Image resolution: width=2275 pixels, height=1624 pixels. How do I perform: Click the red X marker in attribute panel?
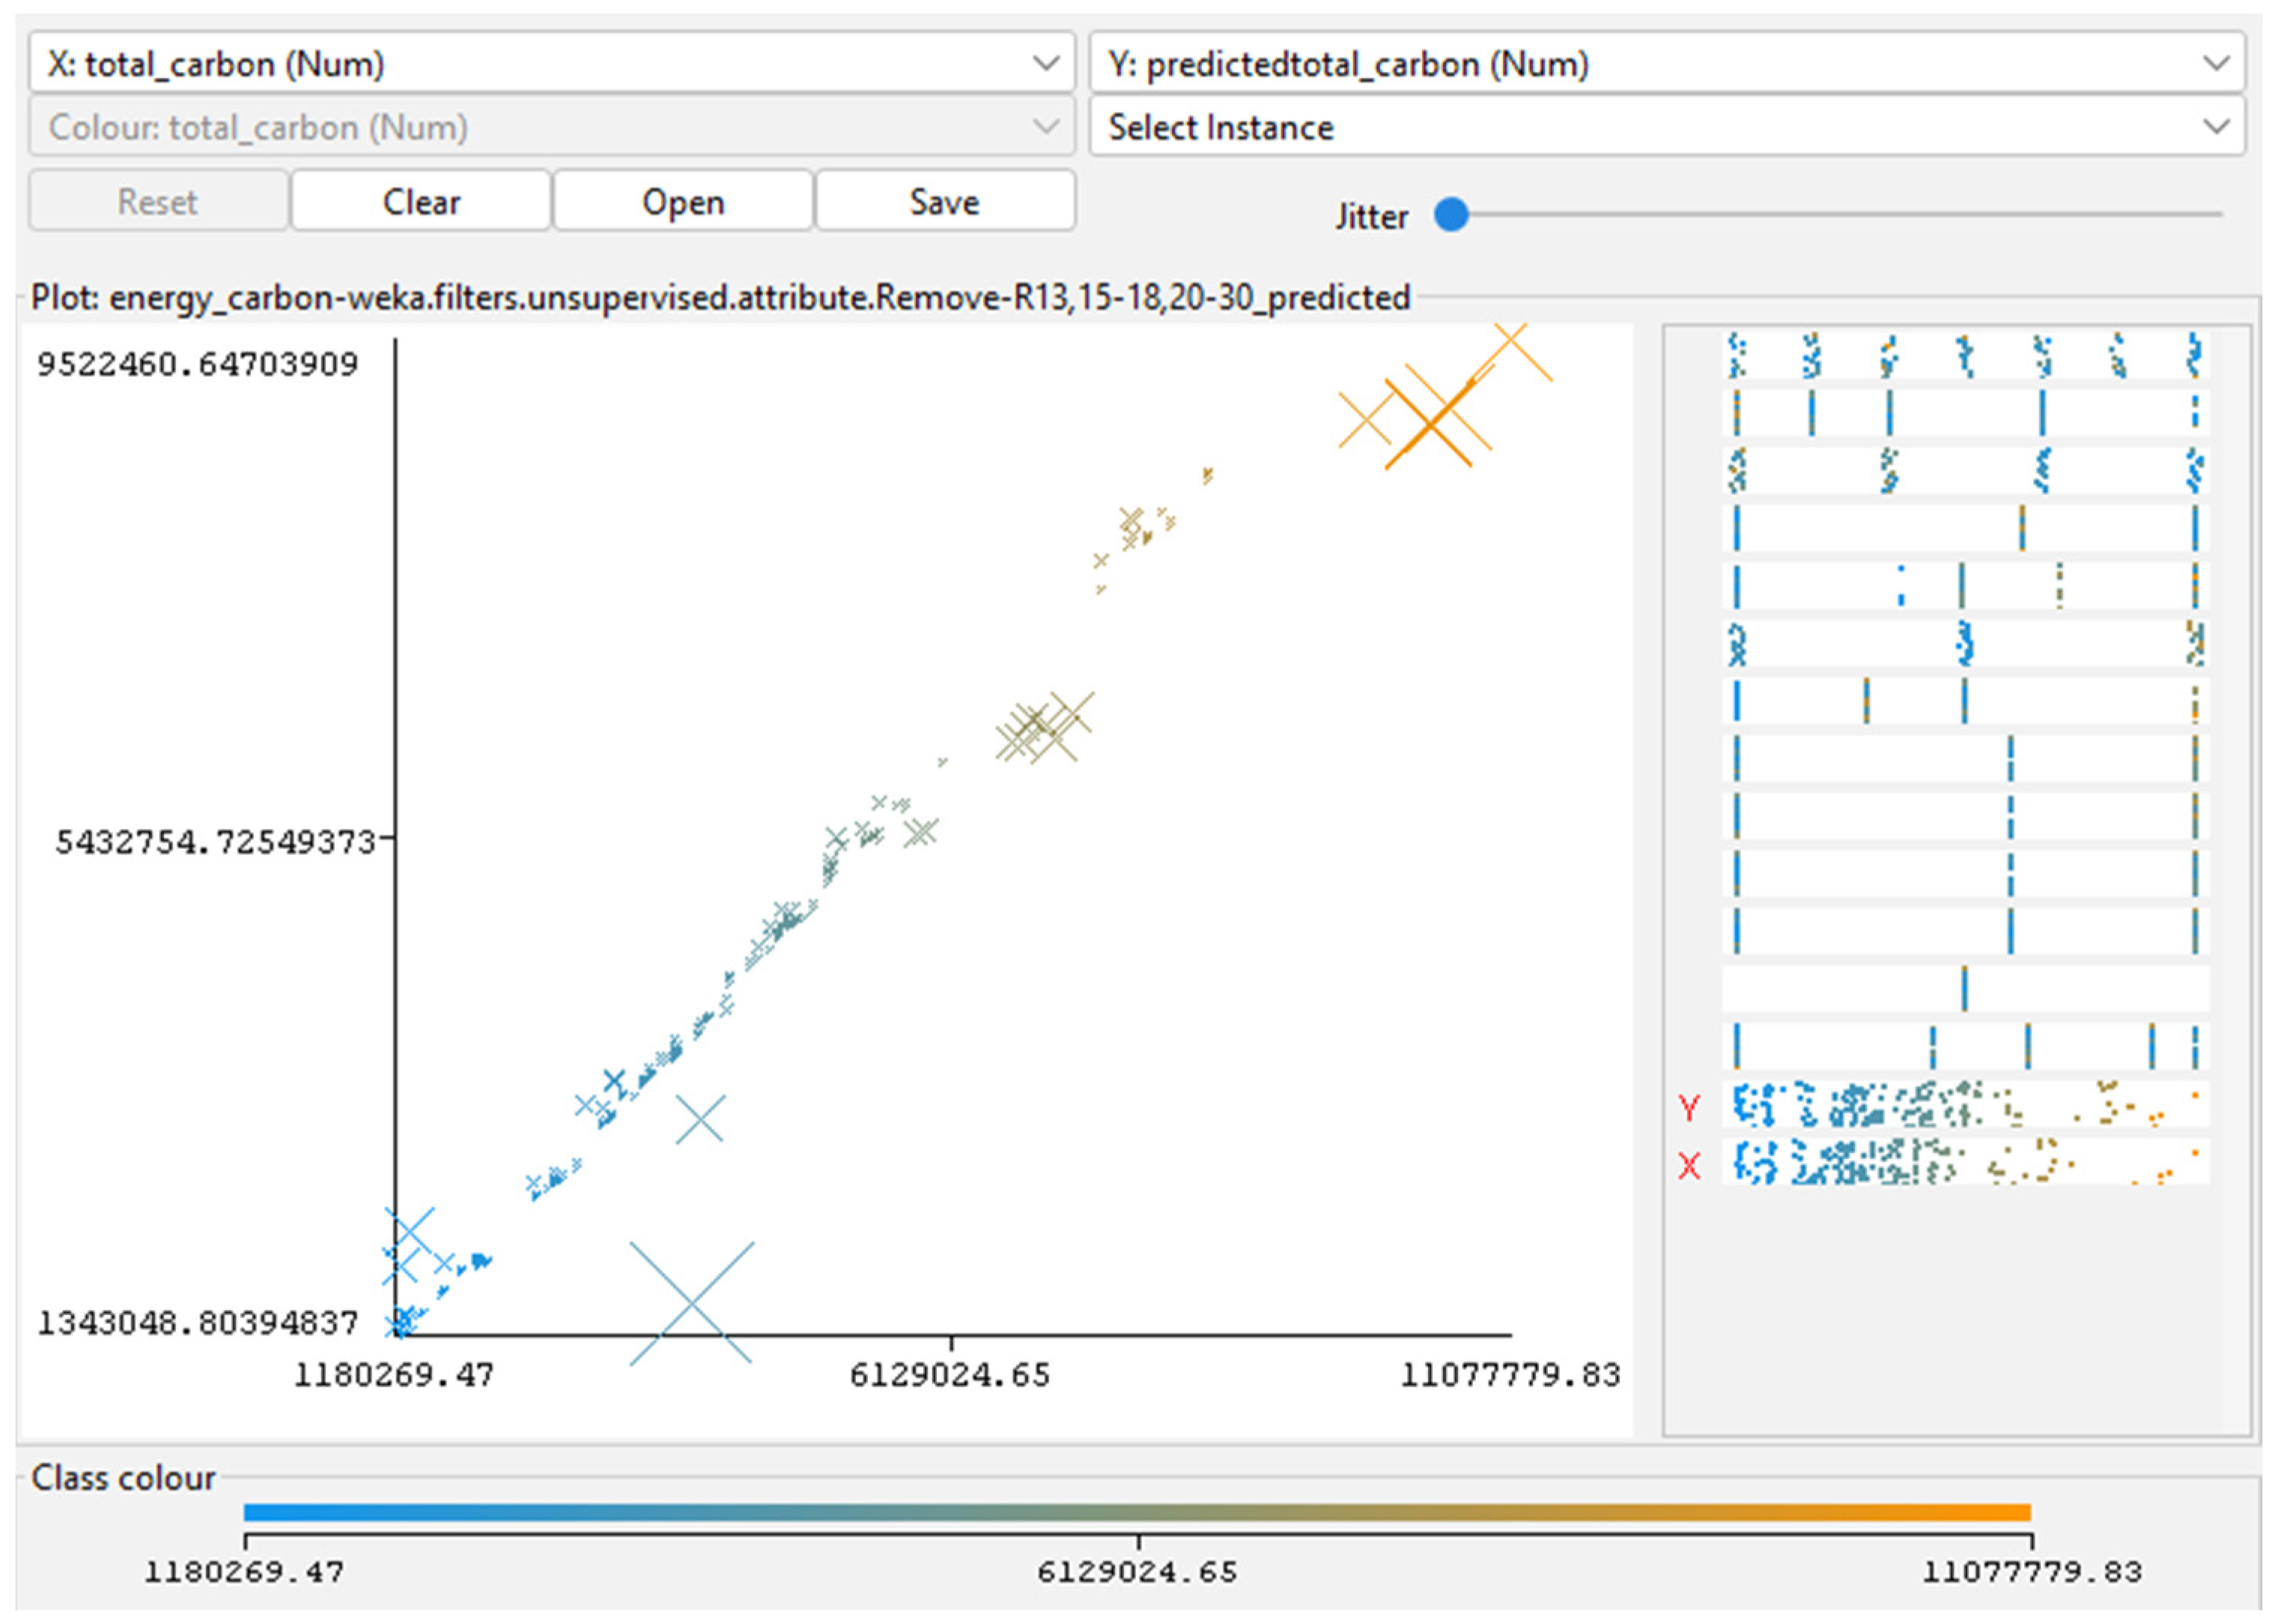(x=1689, y=1165)
